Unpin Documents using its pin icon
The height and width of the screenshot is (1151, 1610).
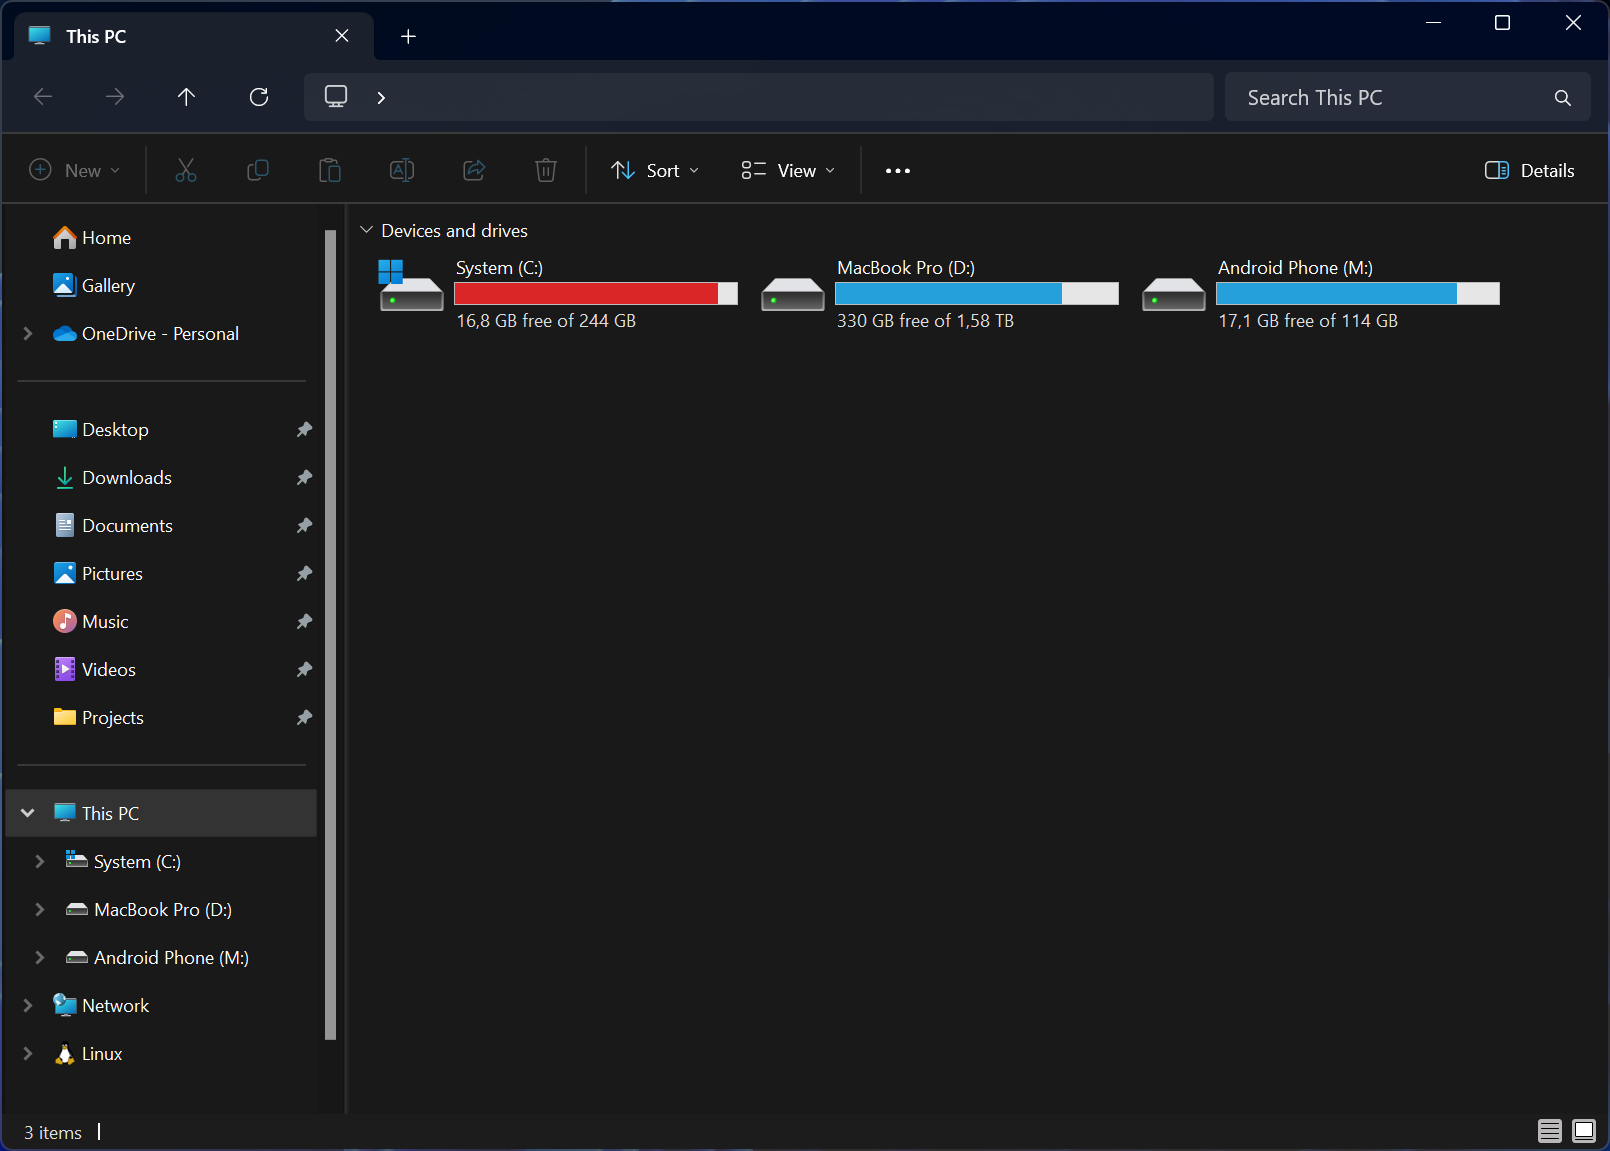pyautogui.click(x=305, y=525)
